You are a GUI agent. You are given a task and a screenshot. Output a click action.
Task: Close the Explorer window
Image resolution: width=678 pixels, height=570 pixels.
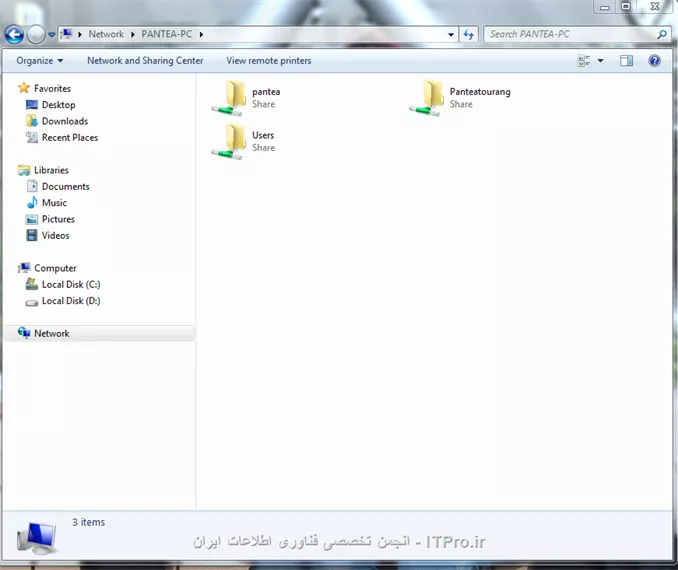(x=655, y=6)
